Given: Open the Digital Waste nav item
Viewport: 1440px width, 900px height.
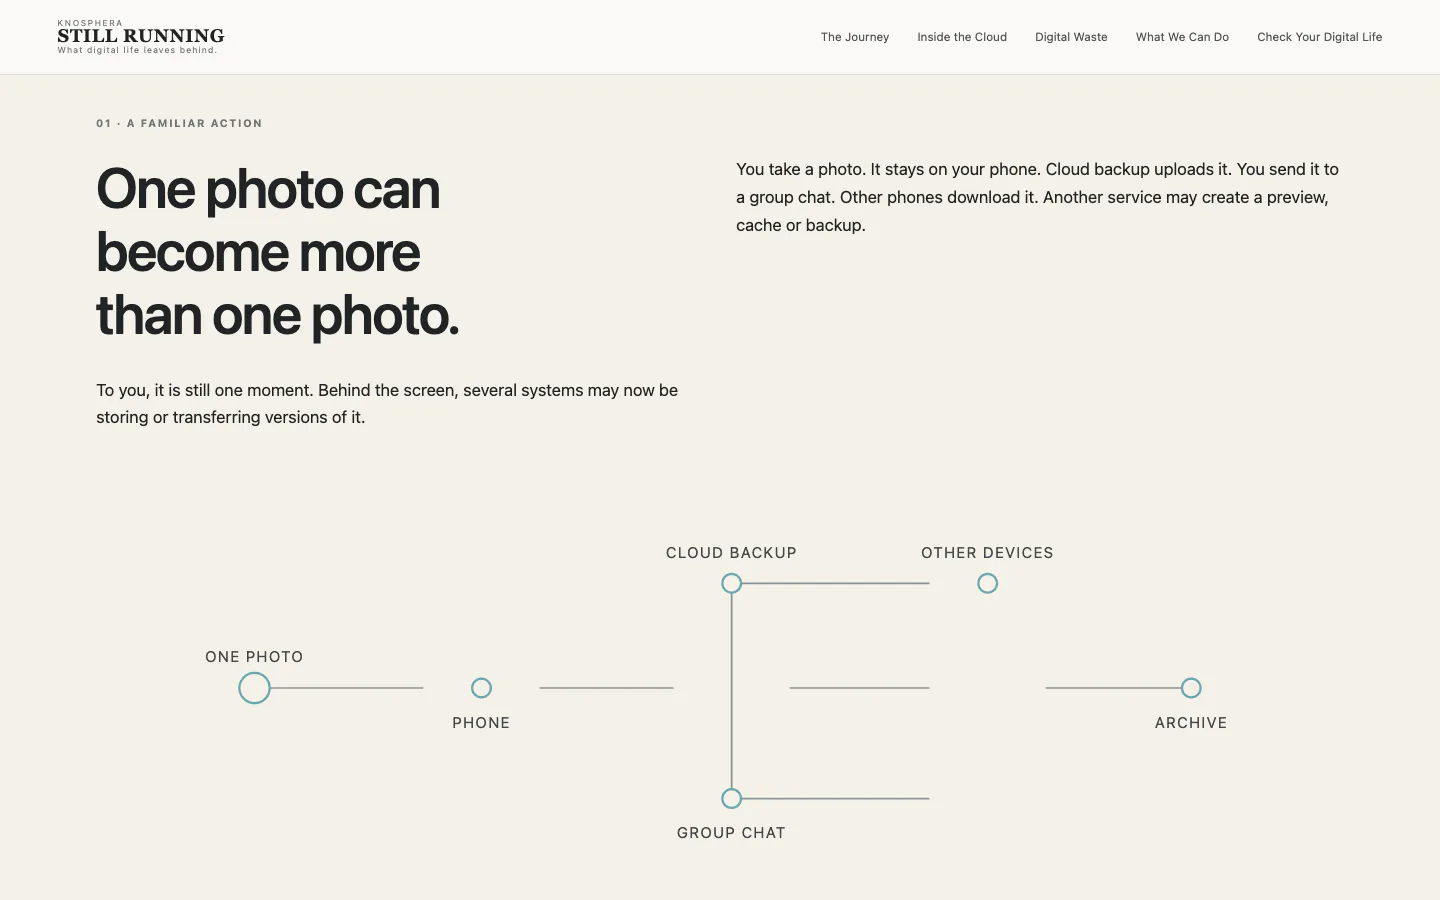Looking at the screenshot, I should coord(1071,37).
